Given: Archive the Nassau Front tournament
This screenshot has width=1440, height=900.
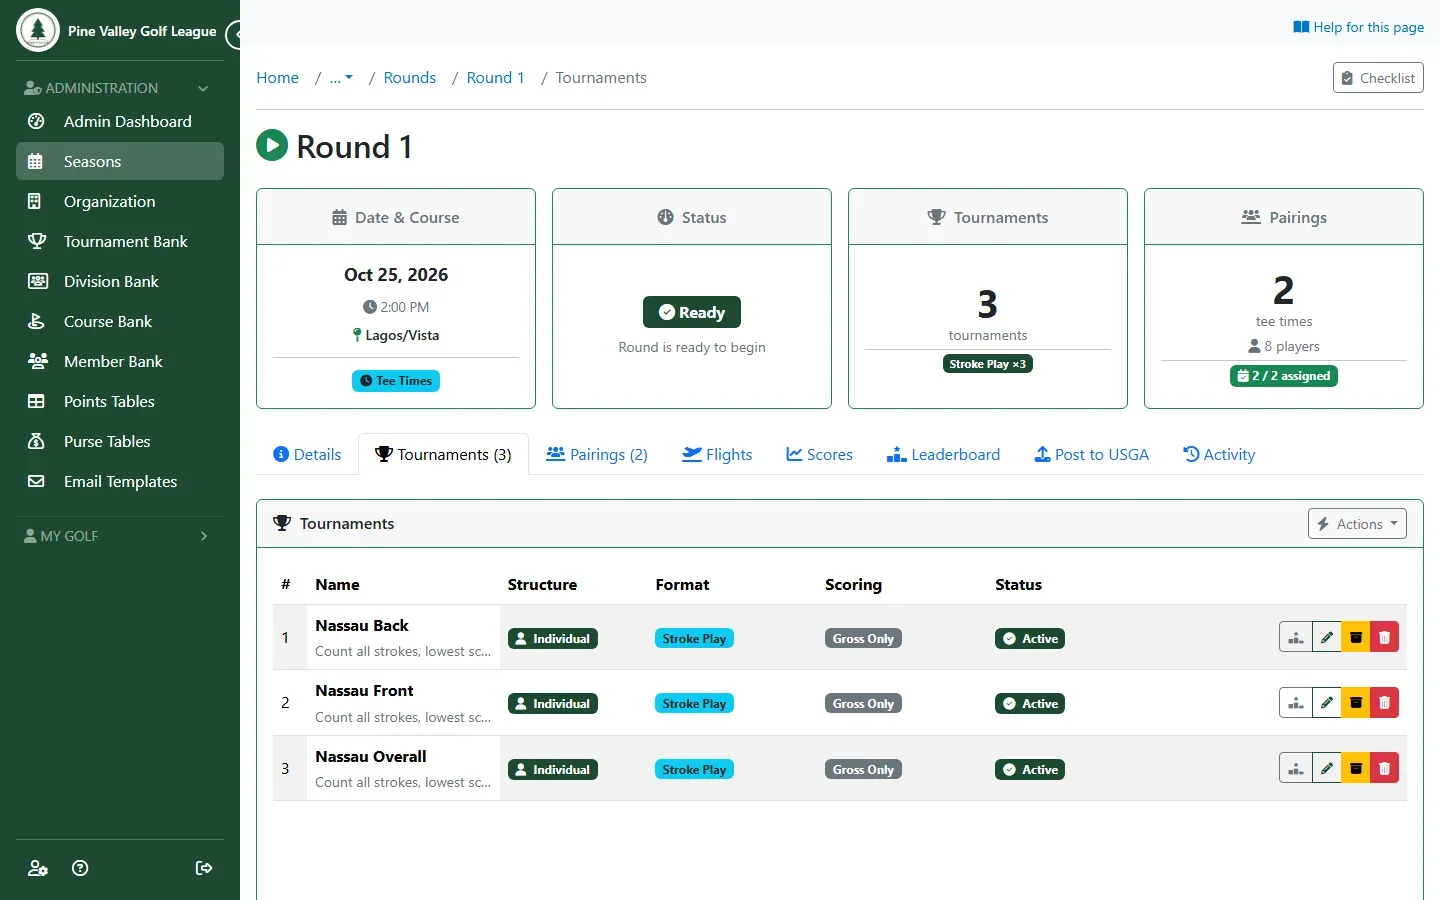Looking at the screenshot, I should click(1356, 703).
